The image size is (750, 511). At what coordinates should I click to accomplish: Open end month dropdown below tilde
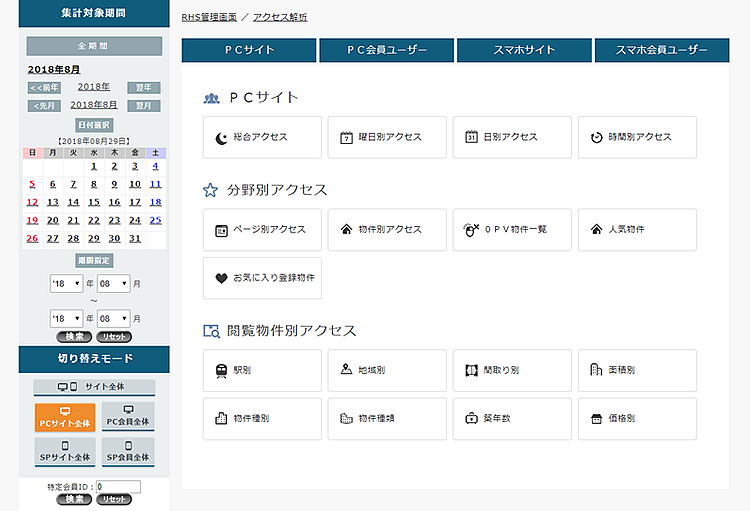(113, 319)
